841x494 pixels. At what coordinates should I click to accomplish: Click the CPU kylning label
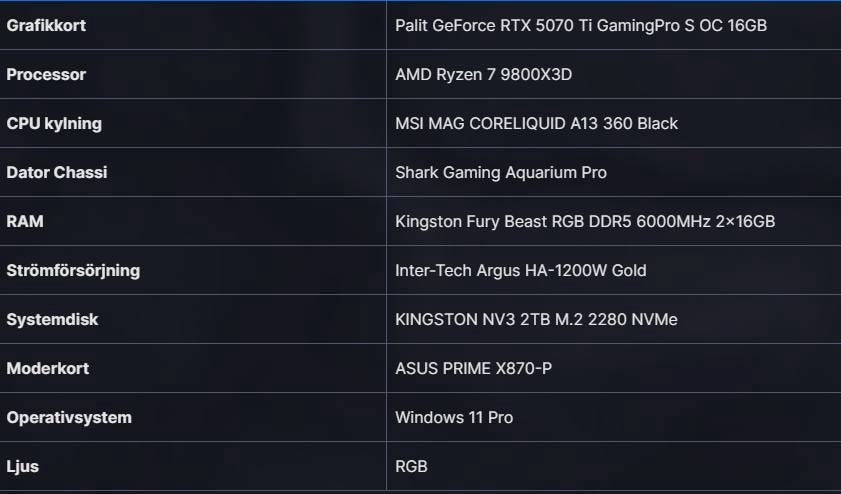click(54, 124)
